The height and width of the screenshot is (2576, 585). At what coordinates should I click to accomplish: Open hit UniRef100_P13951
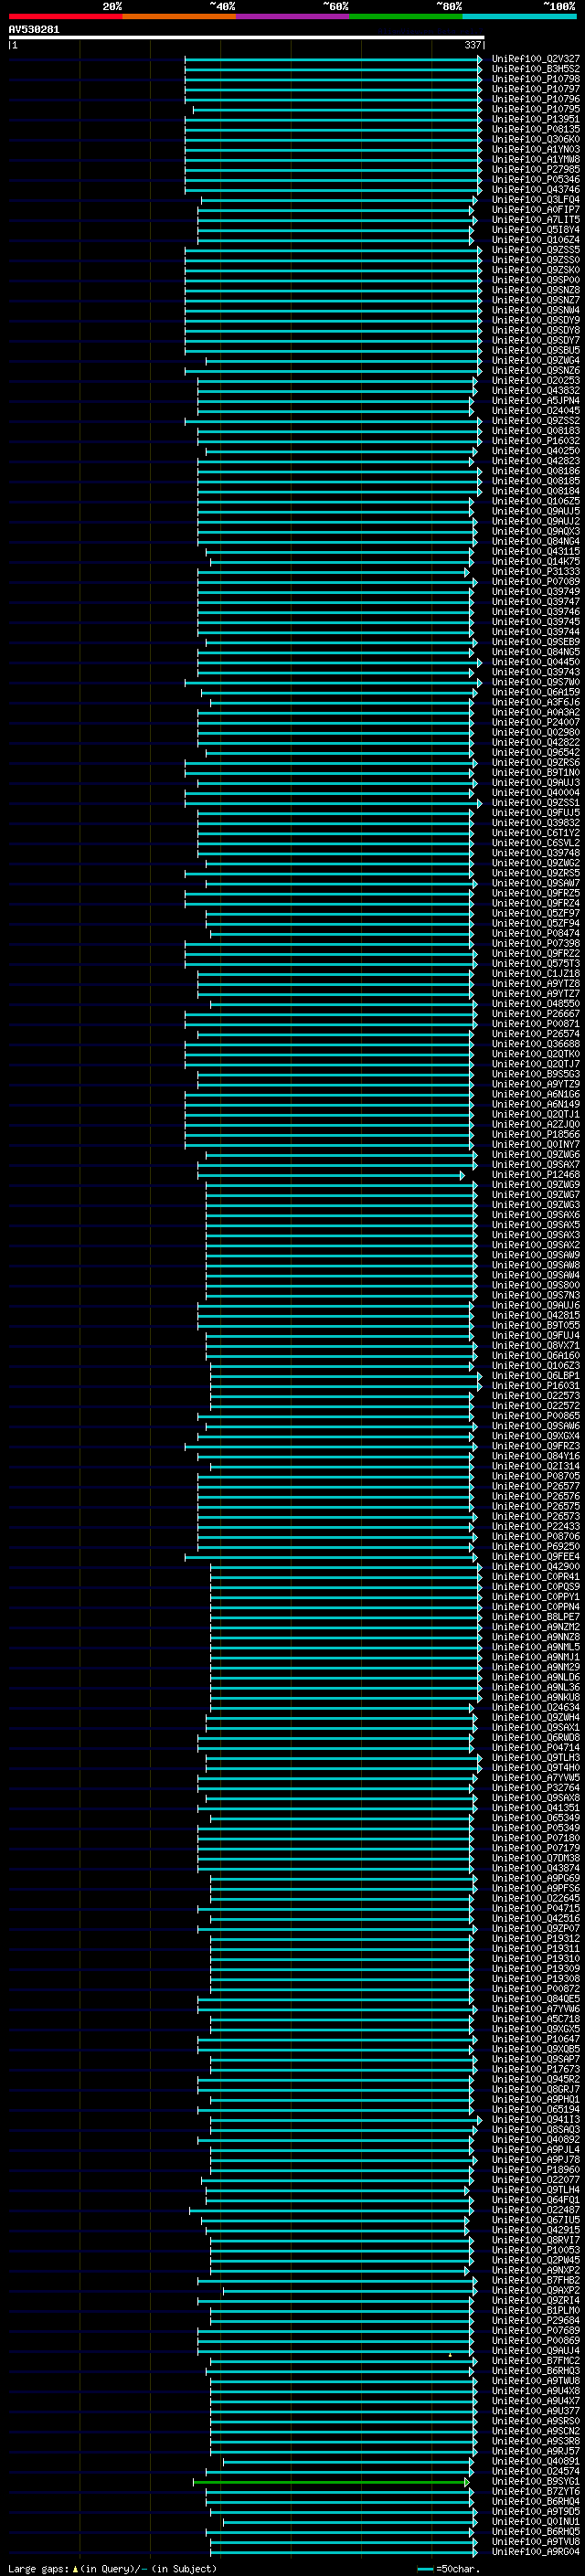pos(536,119)
